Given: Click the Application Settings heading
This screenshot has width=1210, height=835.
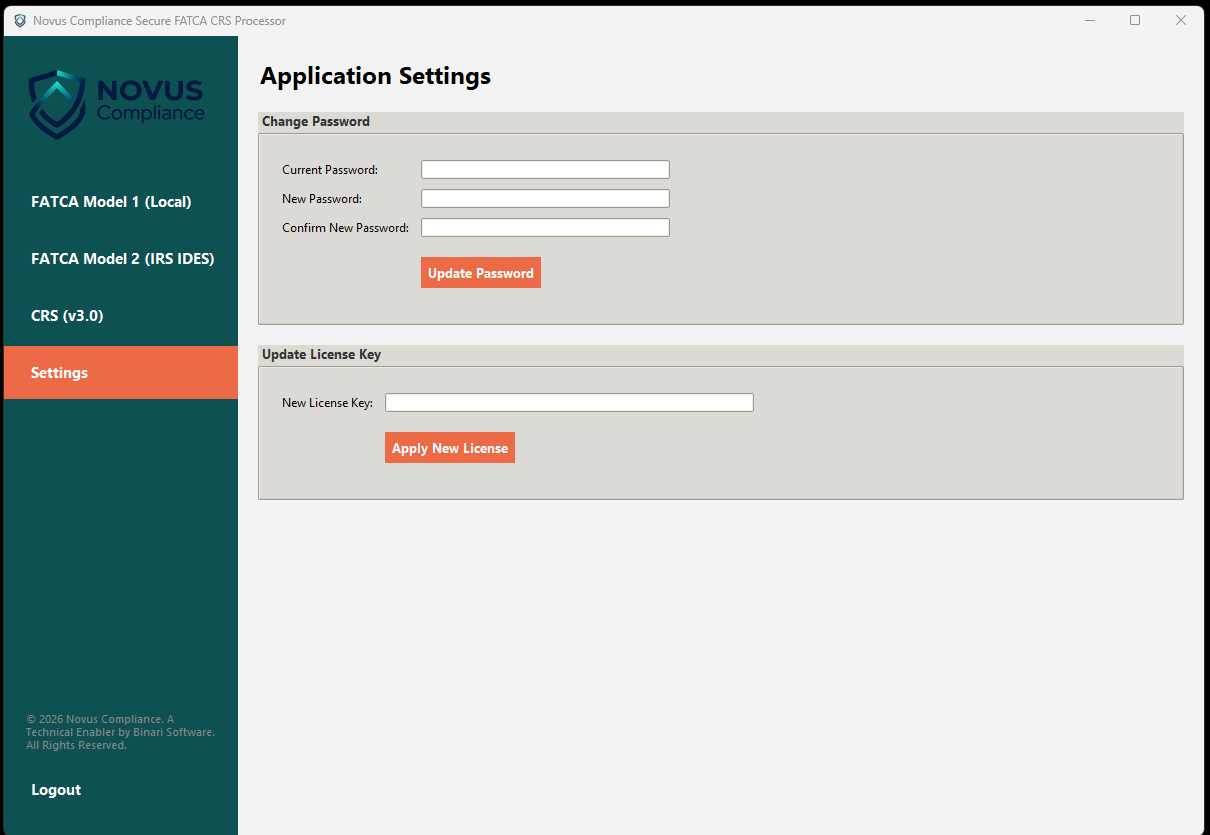Looking at the screenshot, I should click(x=376, y=76).
